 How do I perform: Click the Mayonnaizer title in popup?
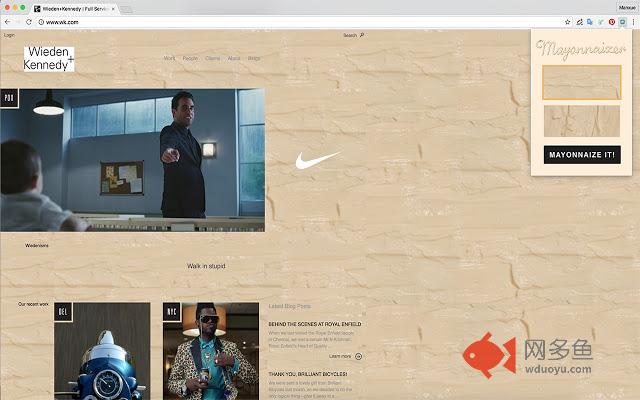(581, 49)
